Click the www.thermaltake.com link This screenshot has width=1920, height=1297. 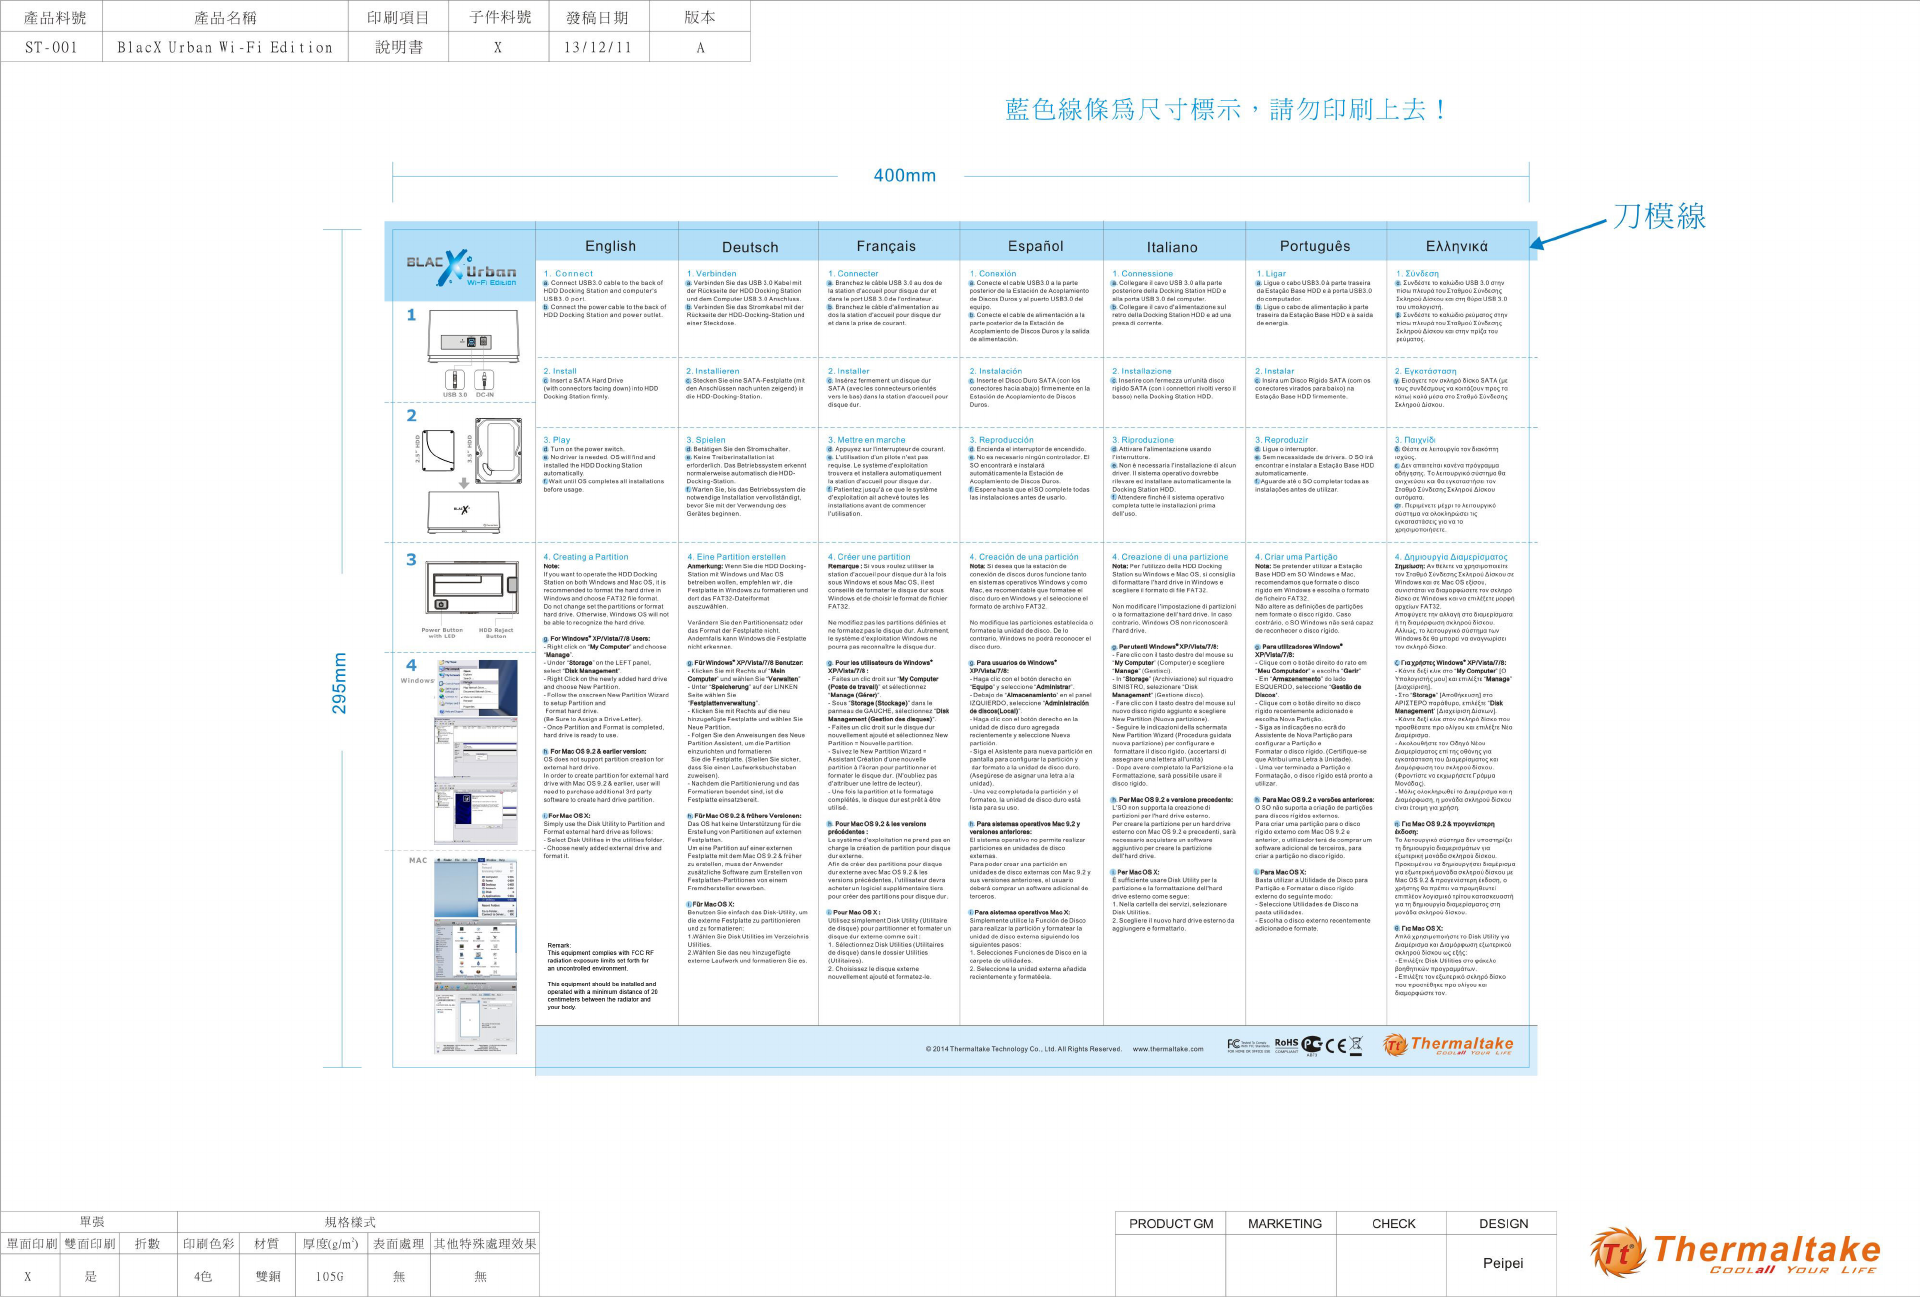pyautogui.click(x=1167, y=1049)
